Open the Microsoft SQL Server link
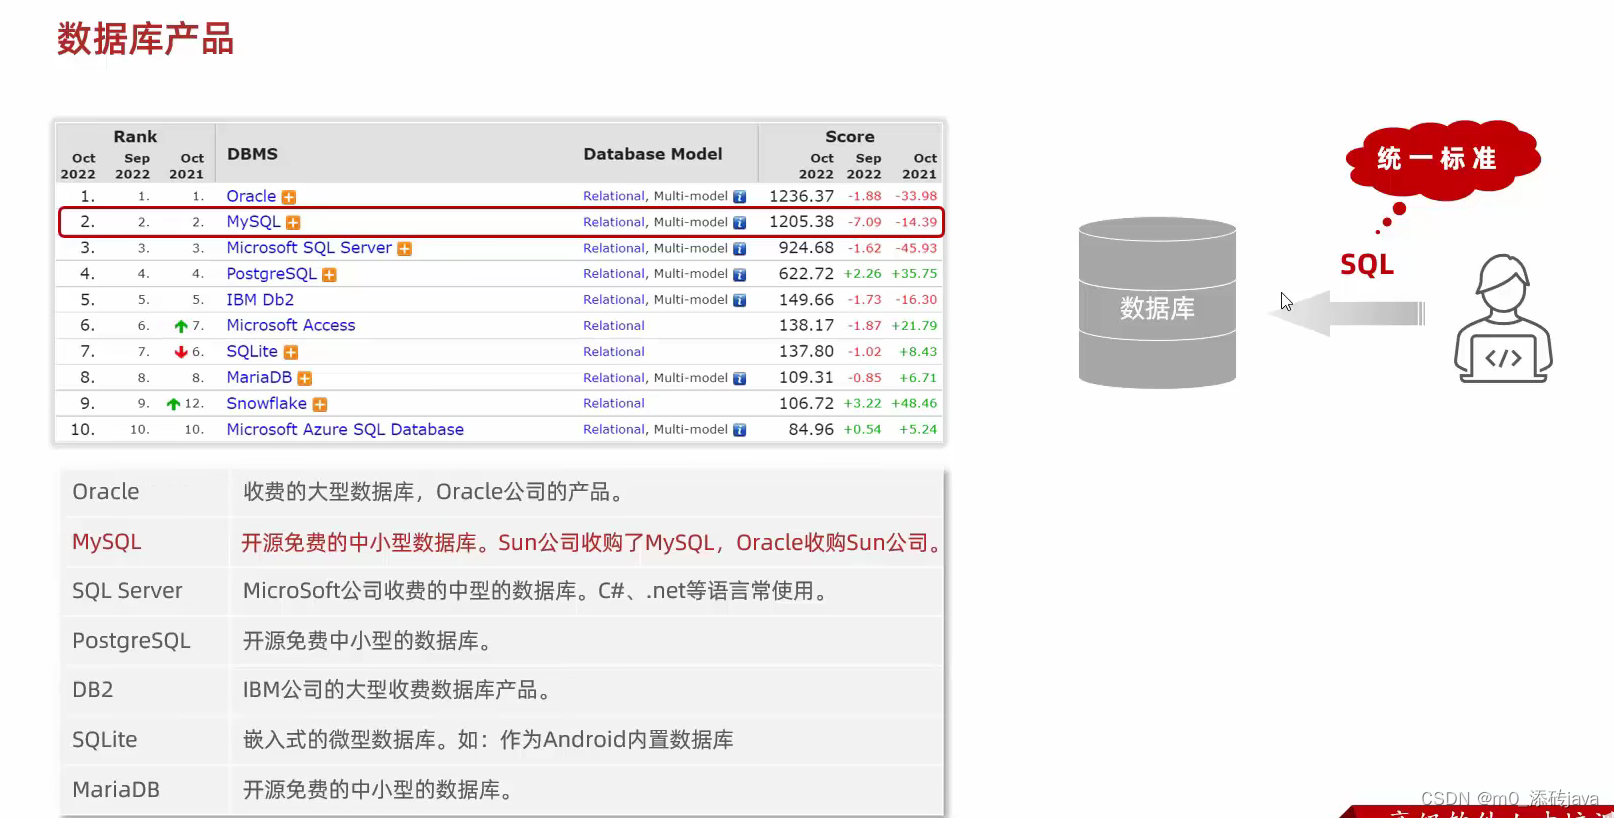The width and height of the screenshot is (1614, 818). 309,247
